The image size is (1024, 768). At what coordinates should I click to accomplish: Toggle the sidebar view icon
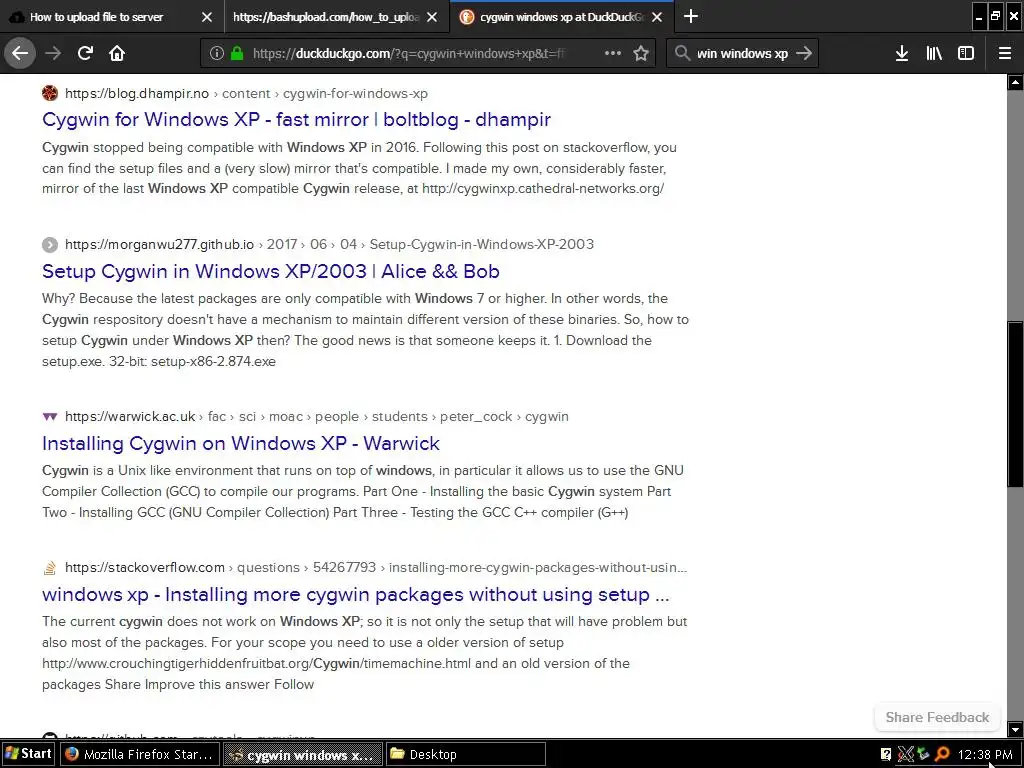pos(966,53)
